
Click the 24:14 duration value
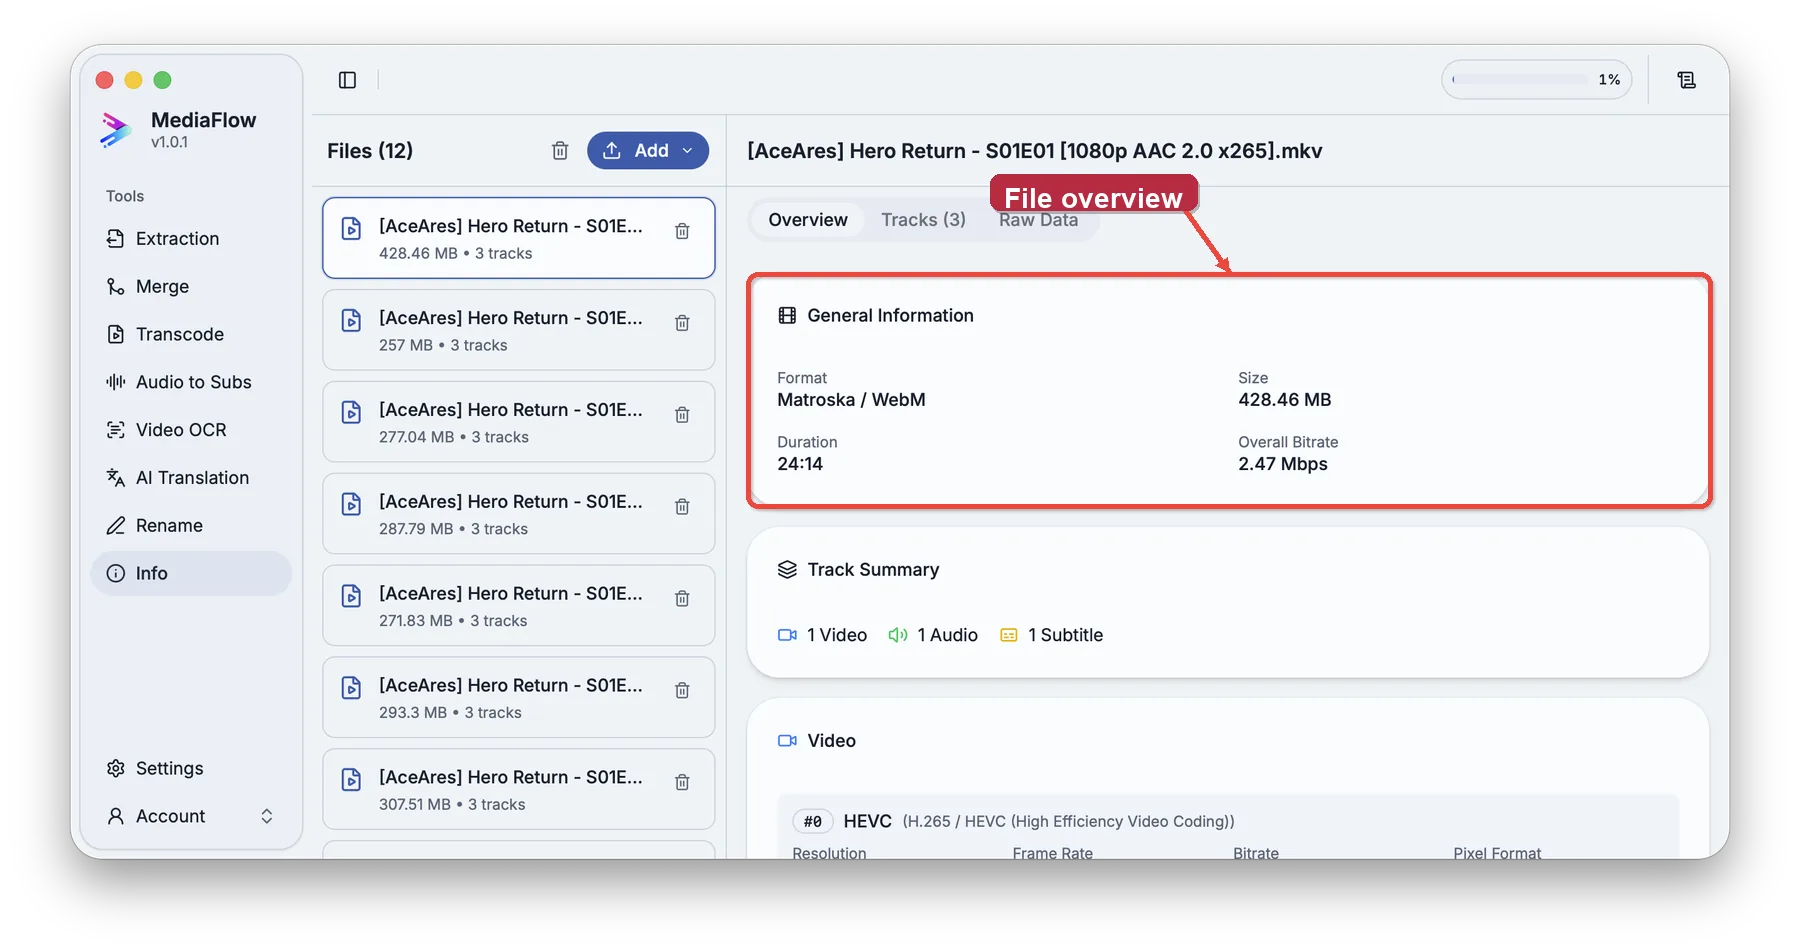800,464
